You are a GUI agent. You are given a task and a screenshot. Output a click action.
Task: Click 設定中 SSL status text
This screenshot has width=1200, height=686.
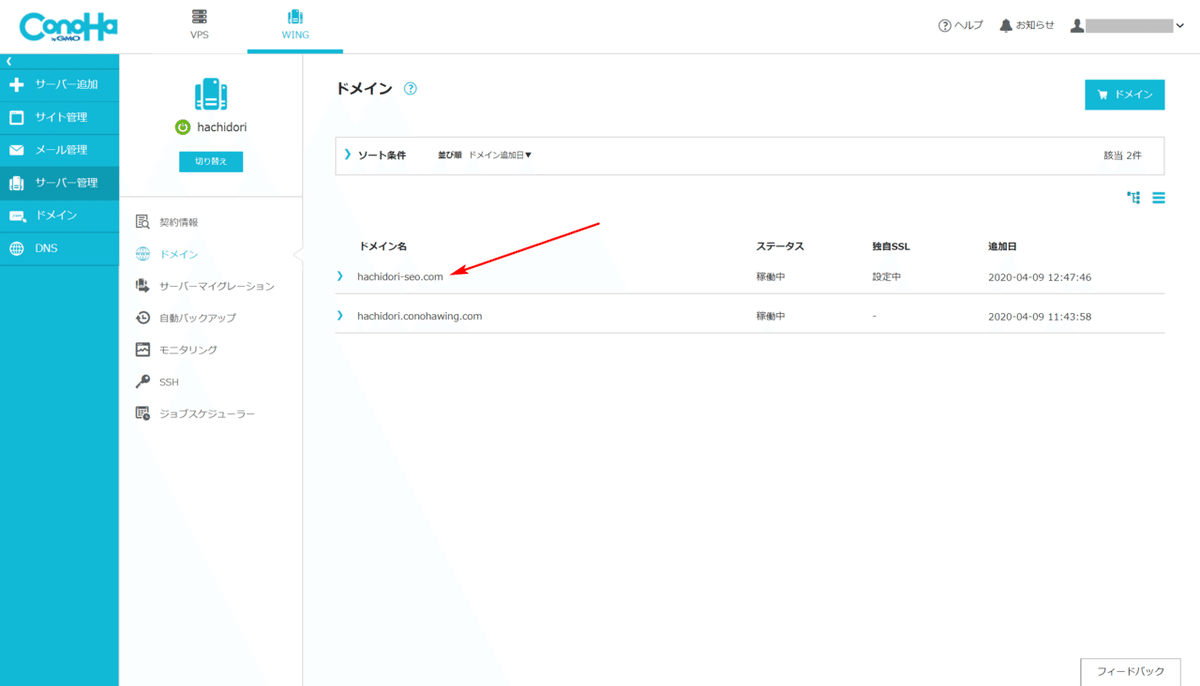[887, 277]
